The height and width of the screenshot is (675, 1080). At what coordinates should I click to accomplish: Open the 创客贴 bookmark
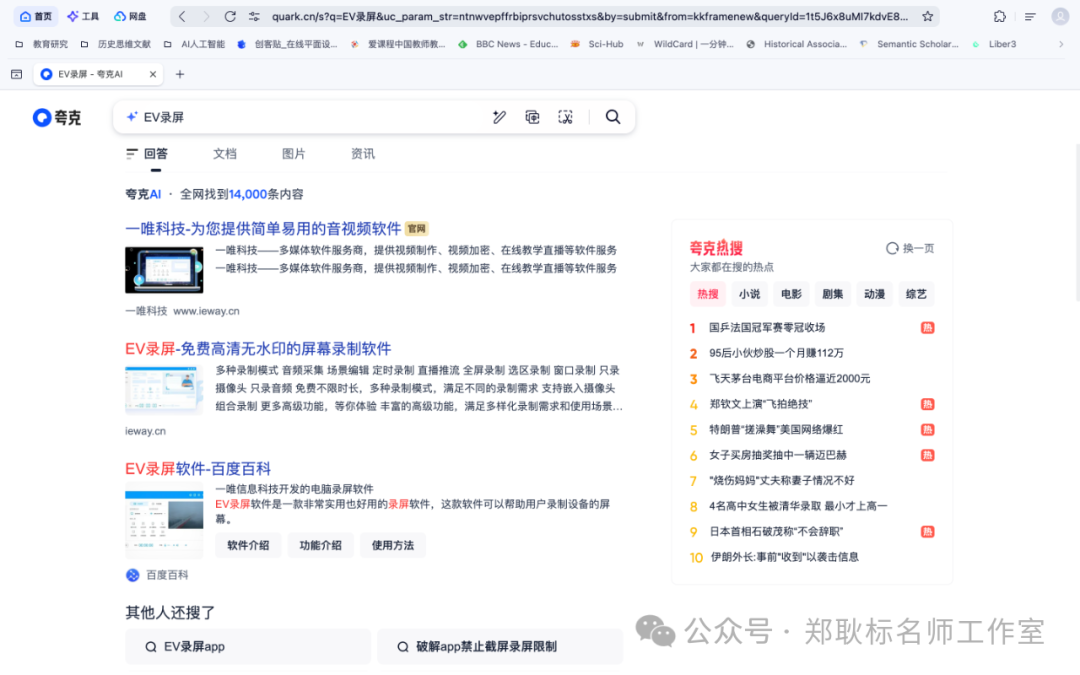[x=287, y=44]
